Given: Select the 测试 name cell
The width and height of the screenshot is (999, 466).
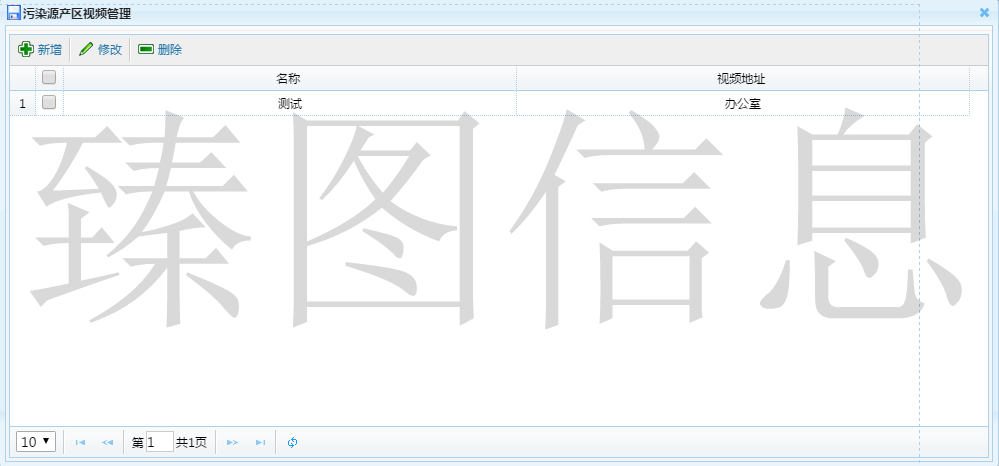Looking at the screenshot, I should tap(289, 103).
